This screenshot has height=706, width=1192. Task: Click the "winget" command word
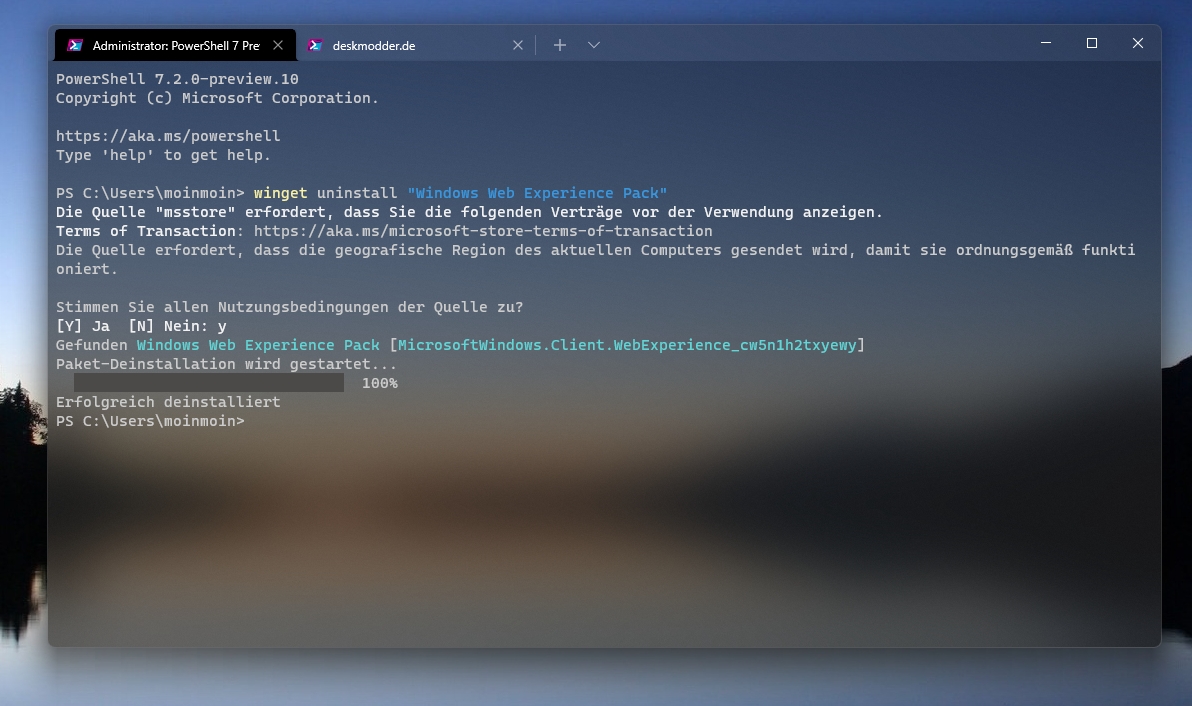[x=281, y=193]
